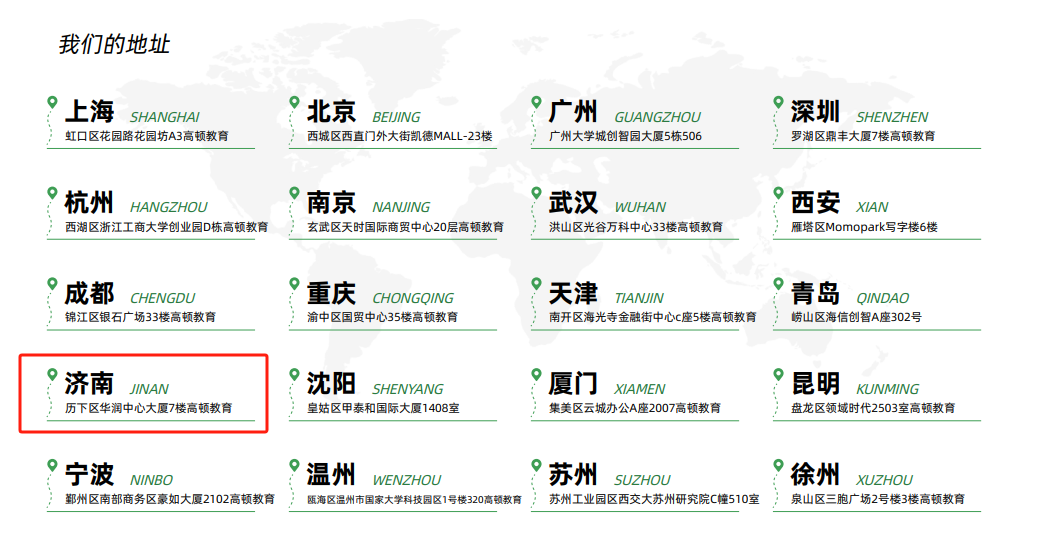Image resolution: width=1043 pixels, height=545 pixels.
Task: Select the 西安 city heading
Action: point(816,202)
